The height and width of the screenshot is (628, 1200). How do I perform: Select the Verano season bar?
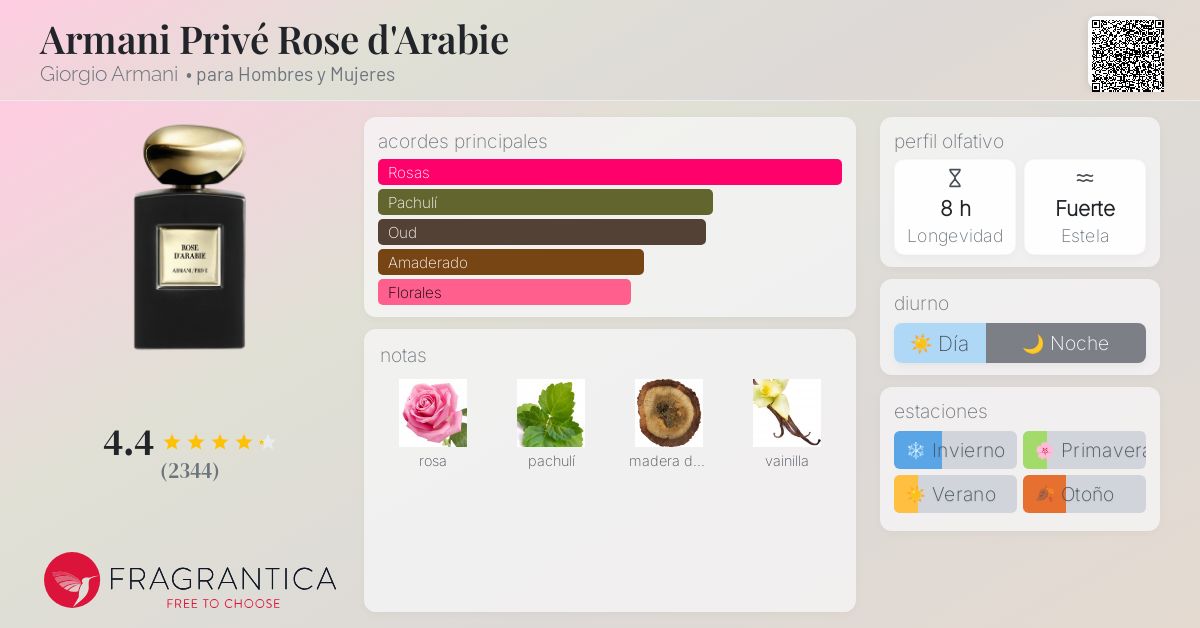tap(955, 494)
